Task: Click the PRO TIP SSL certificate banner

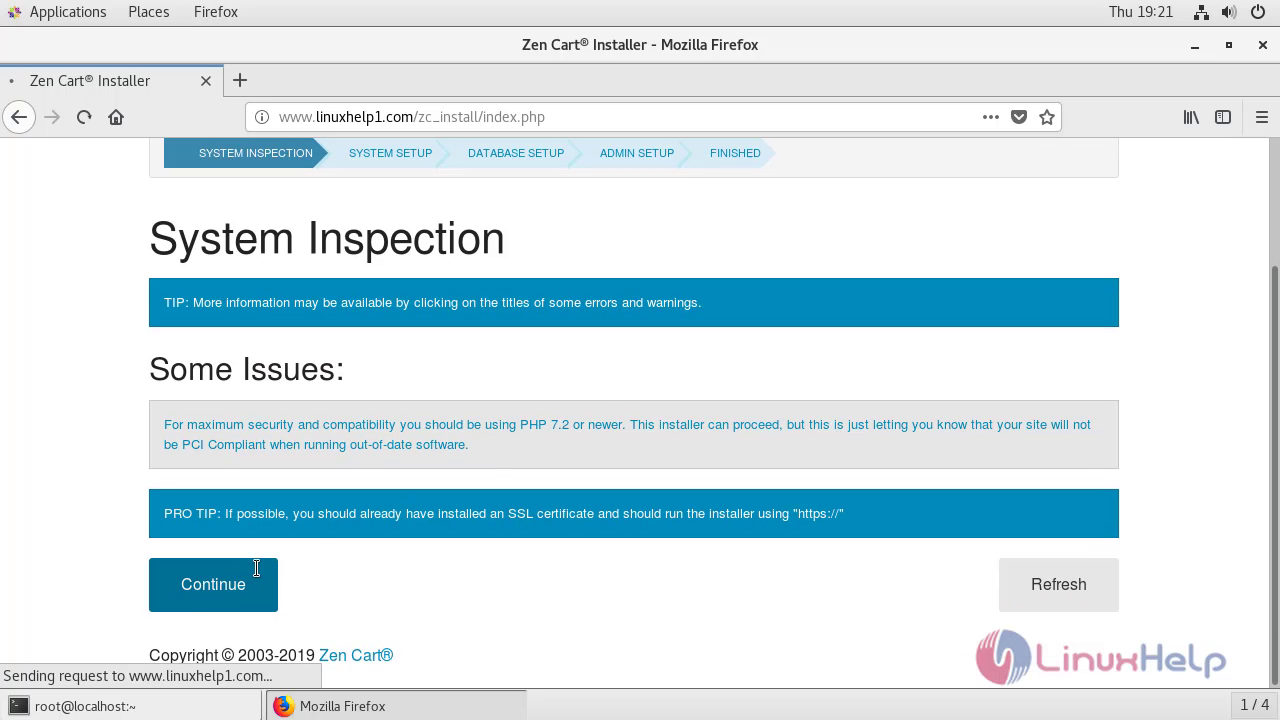Action: coord(634,514)
